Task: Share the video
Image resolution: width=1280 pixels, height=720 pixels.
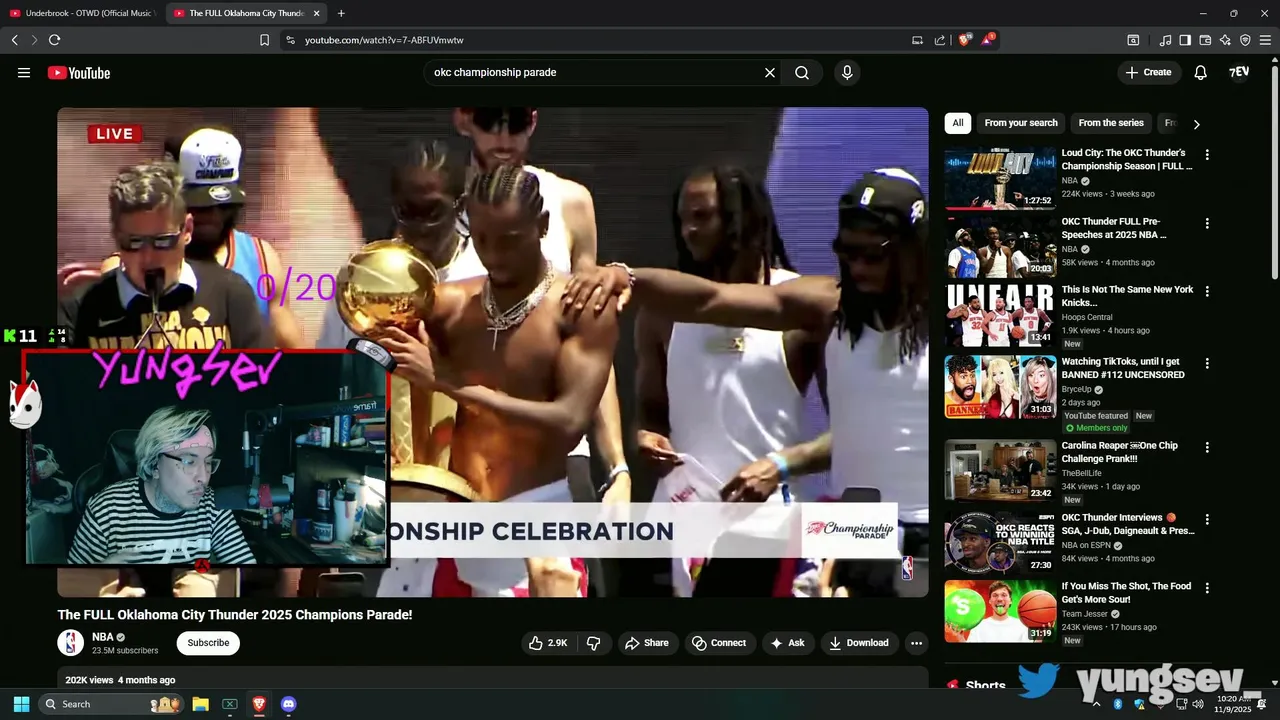Action: pyautogui.click(x=646, y=643)
